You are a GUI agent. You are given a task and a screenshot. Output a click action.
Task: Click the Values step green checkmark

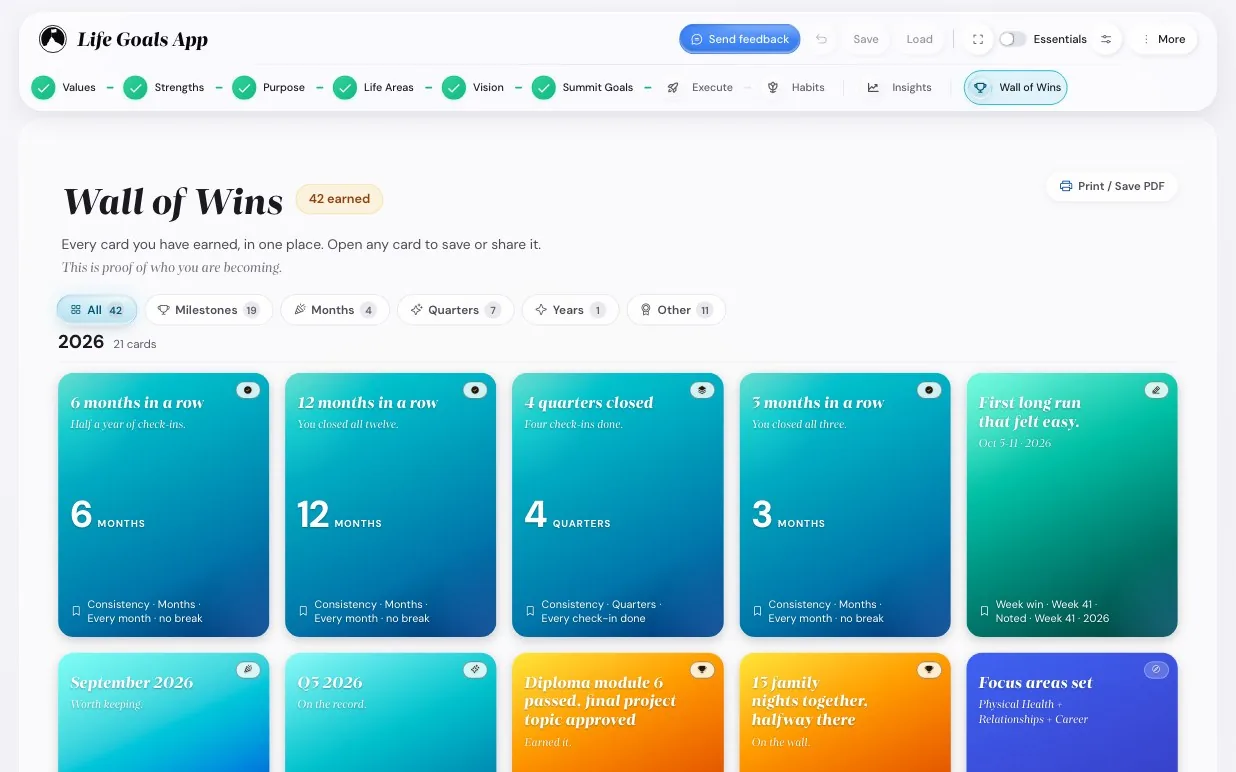point(43,88)
